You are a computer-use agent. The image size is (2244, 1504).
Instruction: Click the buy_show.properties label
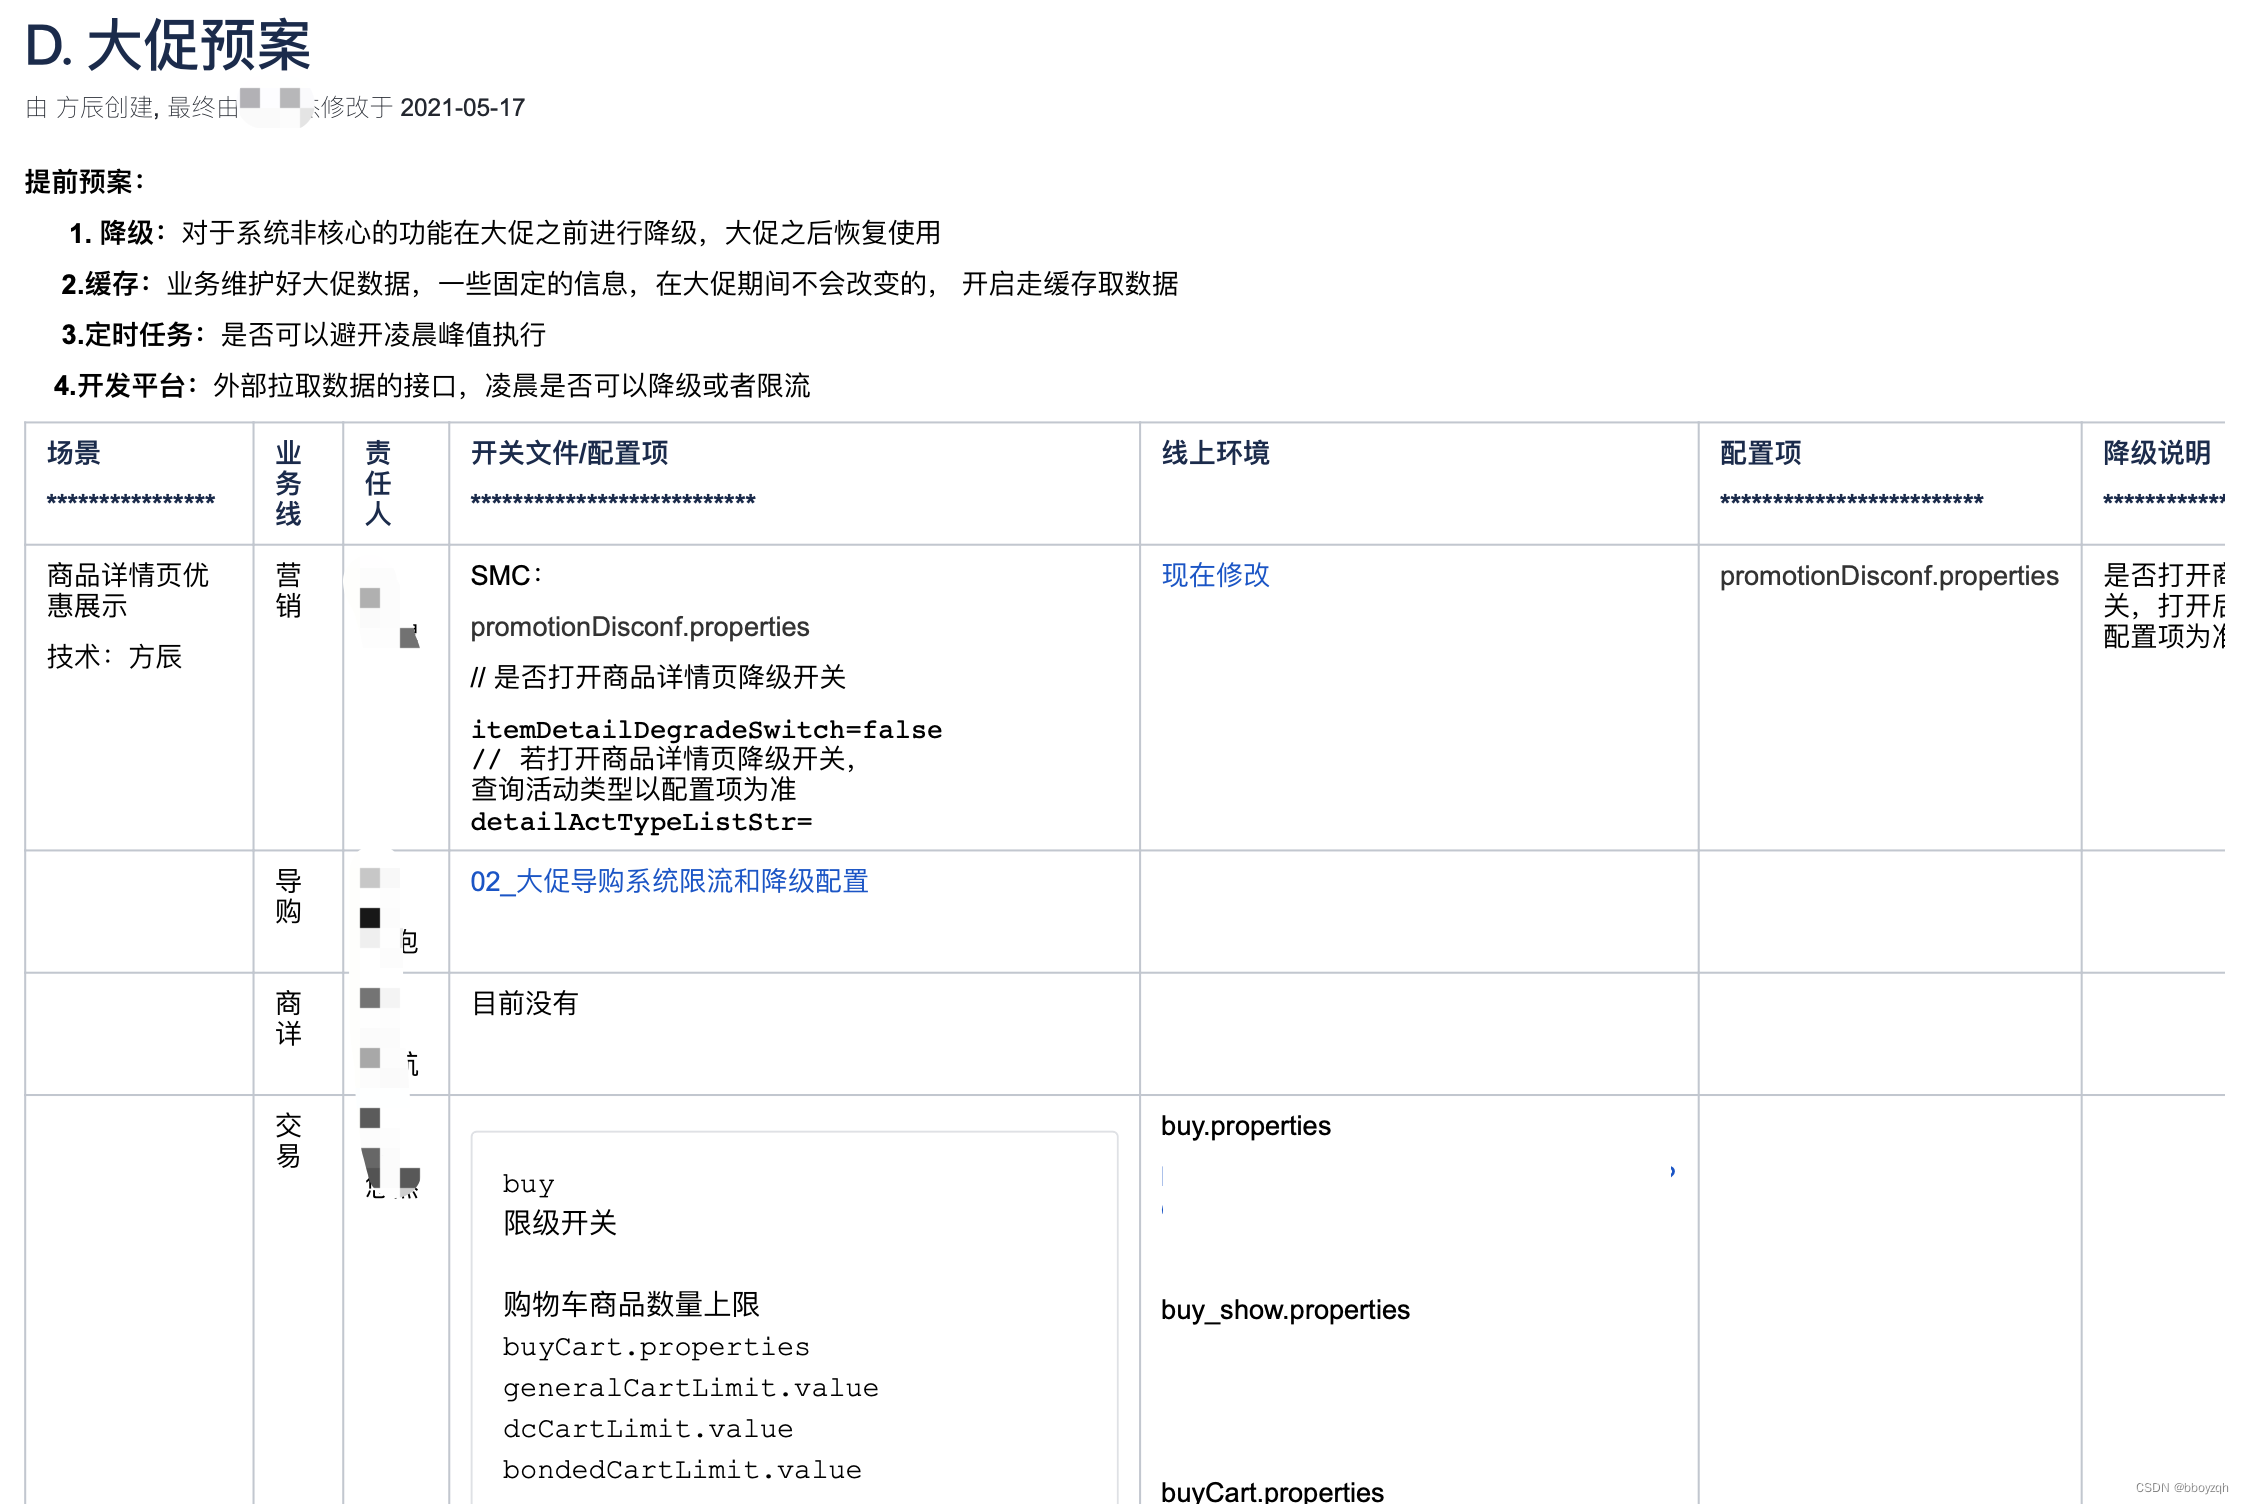(x=1285, y=1310)
